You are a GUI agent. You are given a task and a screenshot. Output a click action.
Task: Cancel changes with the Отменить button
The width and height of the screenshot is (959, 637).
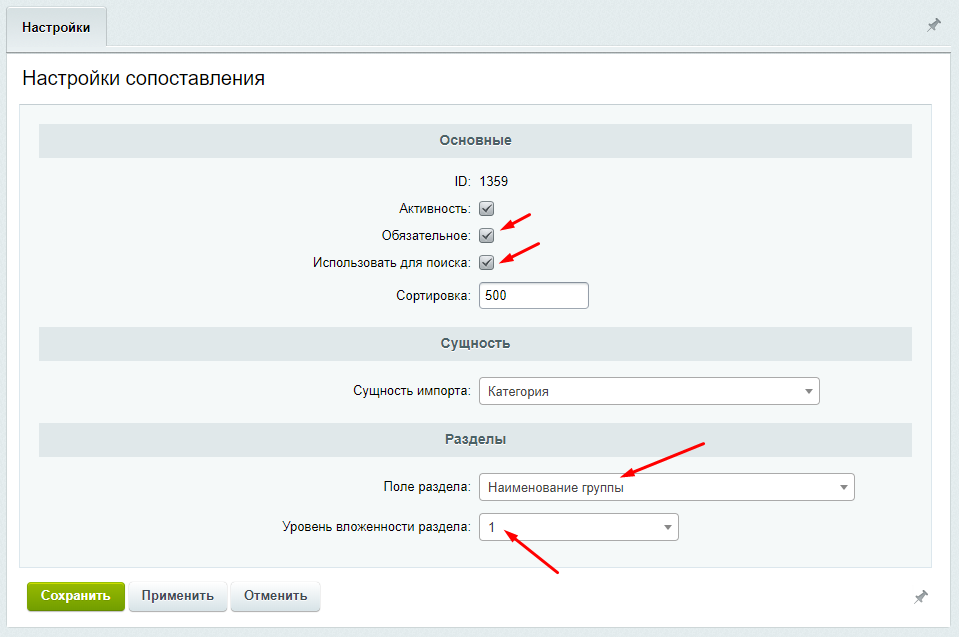275,596
